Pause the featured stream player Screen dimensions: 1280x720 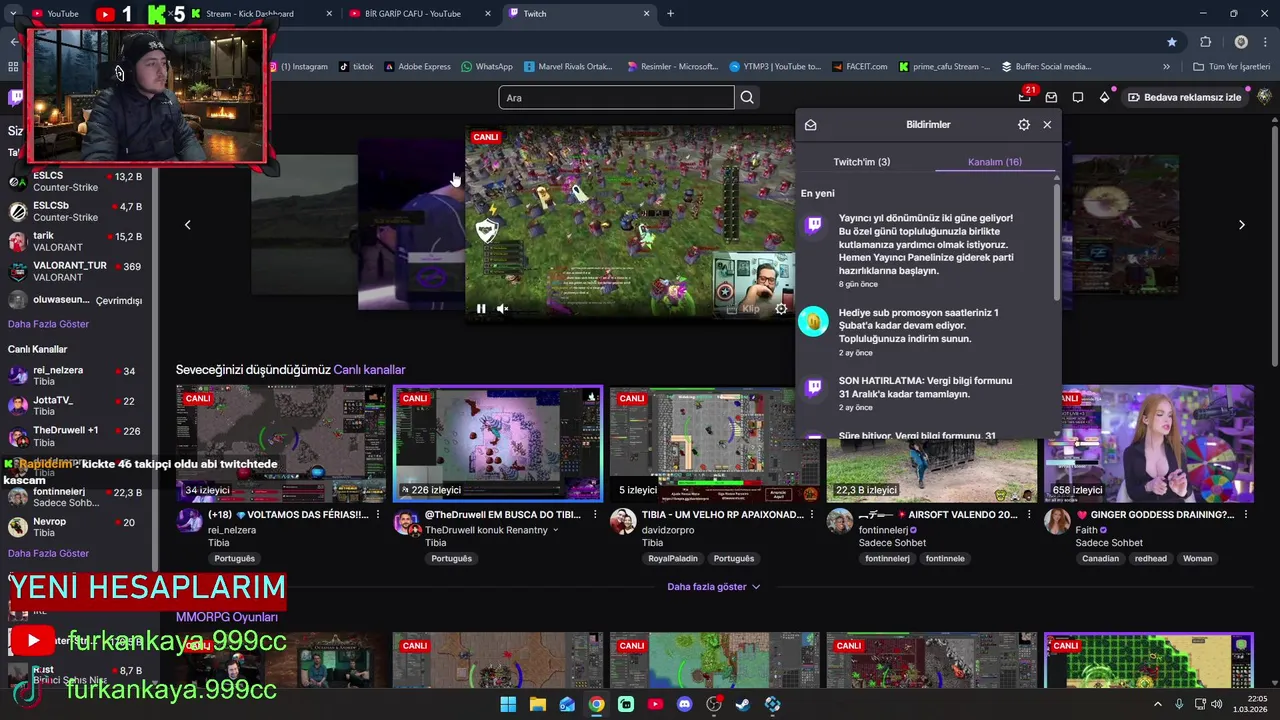point(481,309)
